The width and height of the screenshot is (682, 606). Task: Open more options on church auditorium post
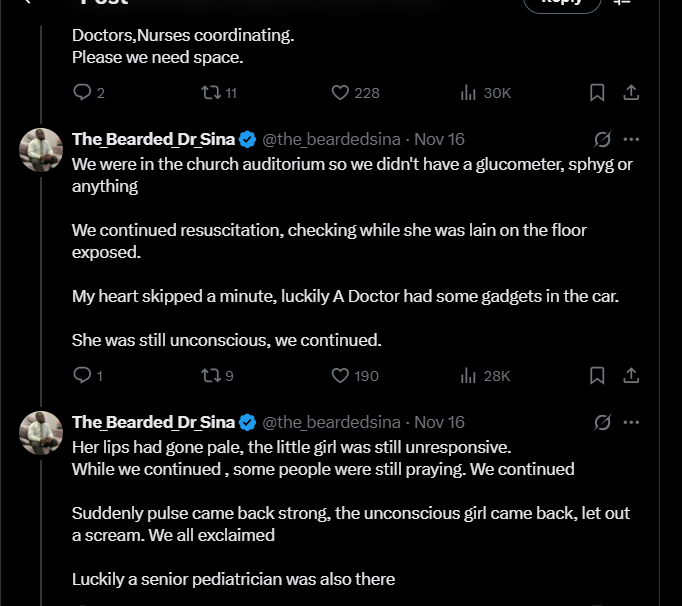click(631, 139)
